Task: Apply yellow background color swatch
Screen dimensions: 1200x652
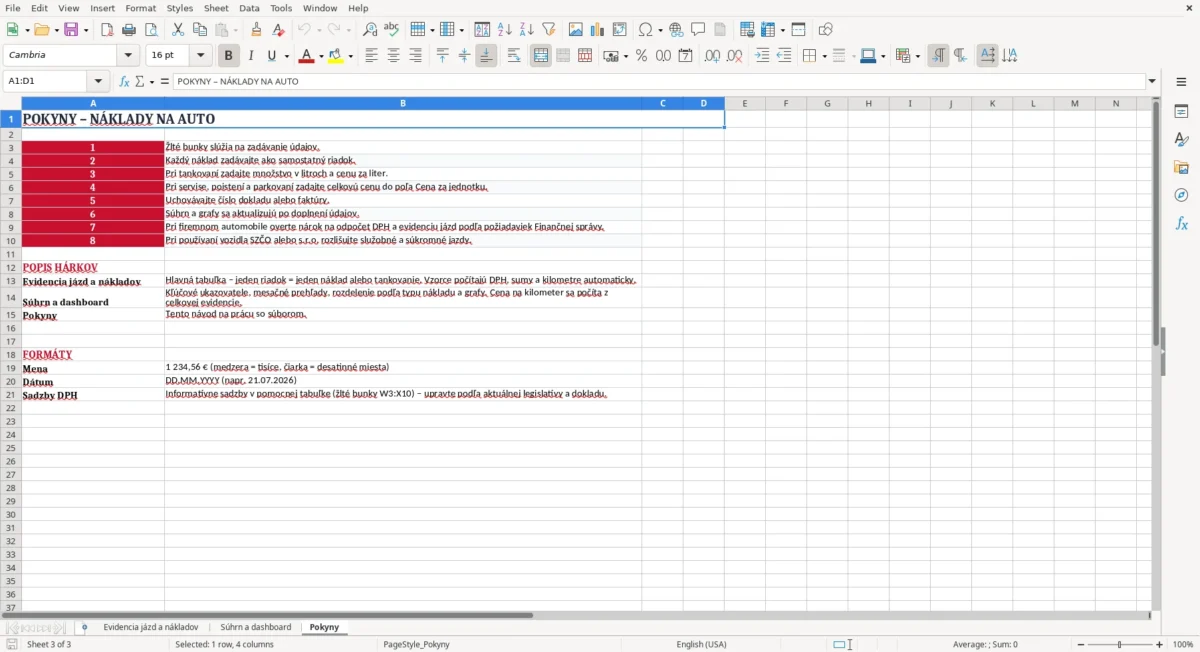Action: [x=336, y=56]
